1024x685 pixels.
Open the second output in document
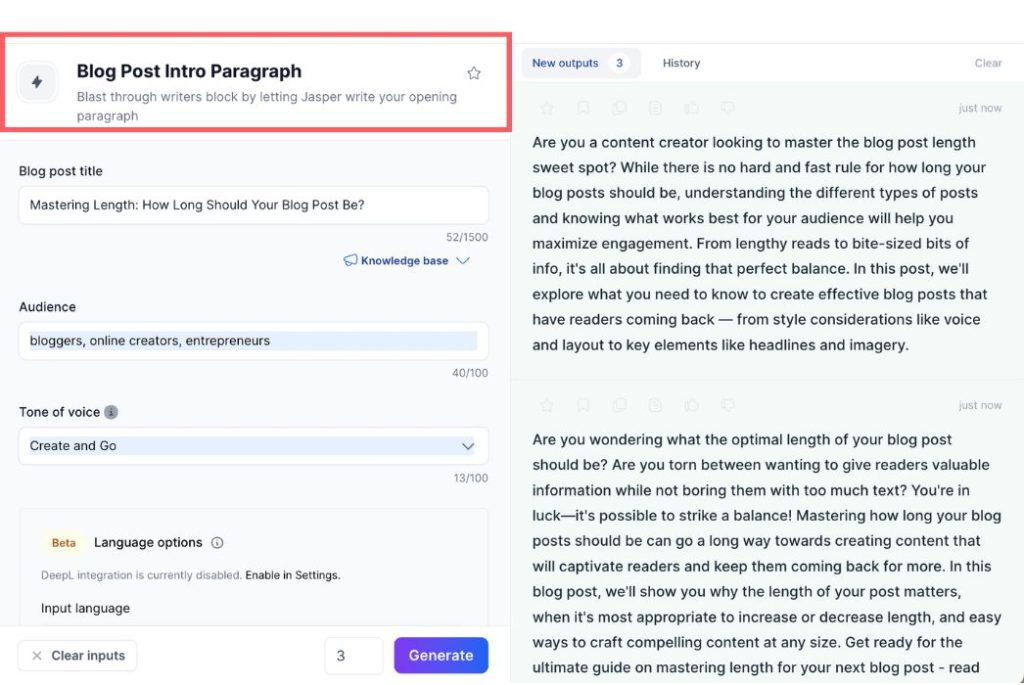[655, 405]
